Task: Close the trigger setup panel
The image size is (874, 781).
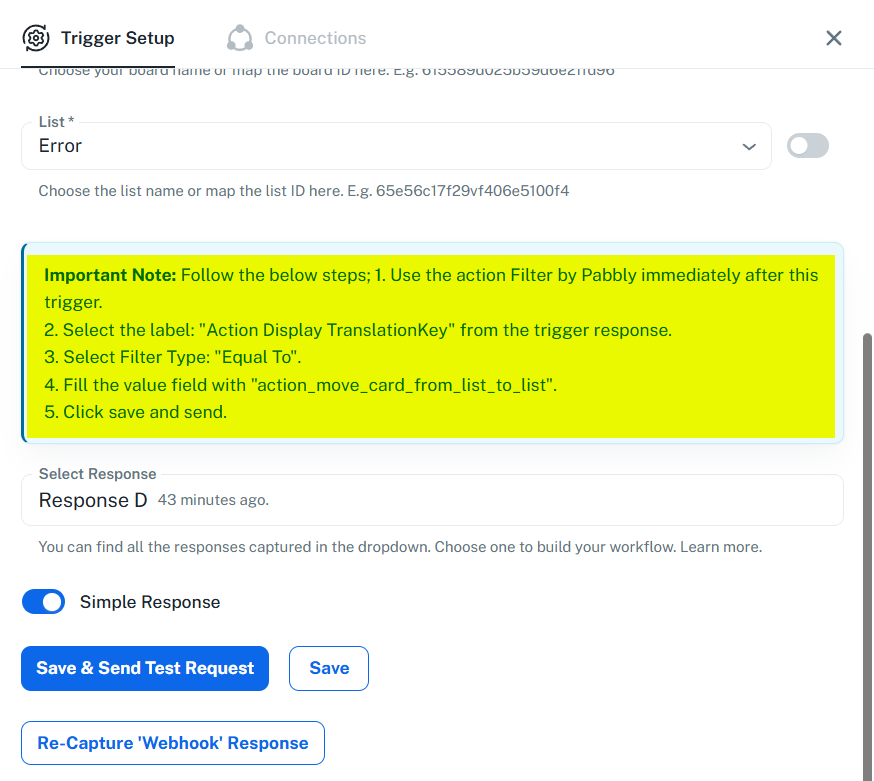Action: click(x=833, y=38)
